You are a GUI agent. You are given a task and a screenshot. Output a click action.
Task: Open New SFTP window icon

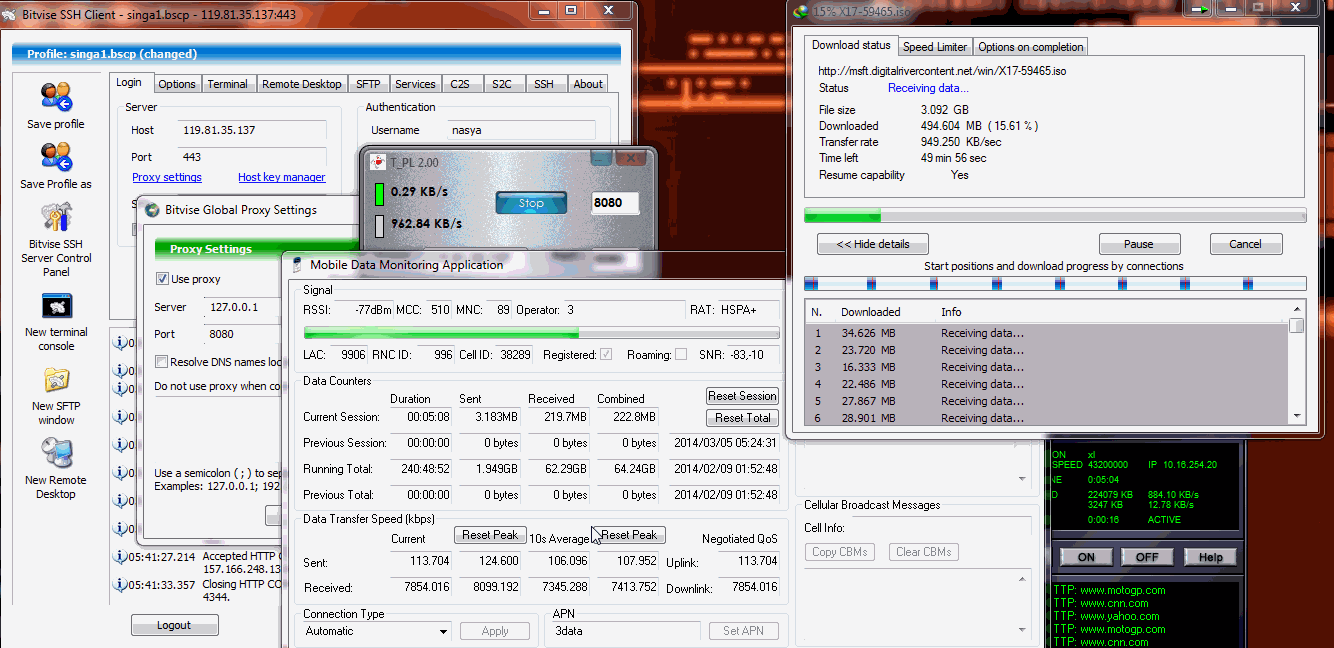[x=56, y=380]
